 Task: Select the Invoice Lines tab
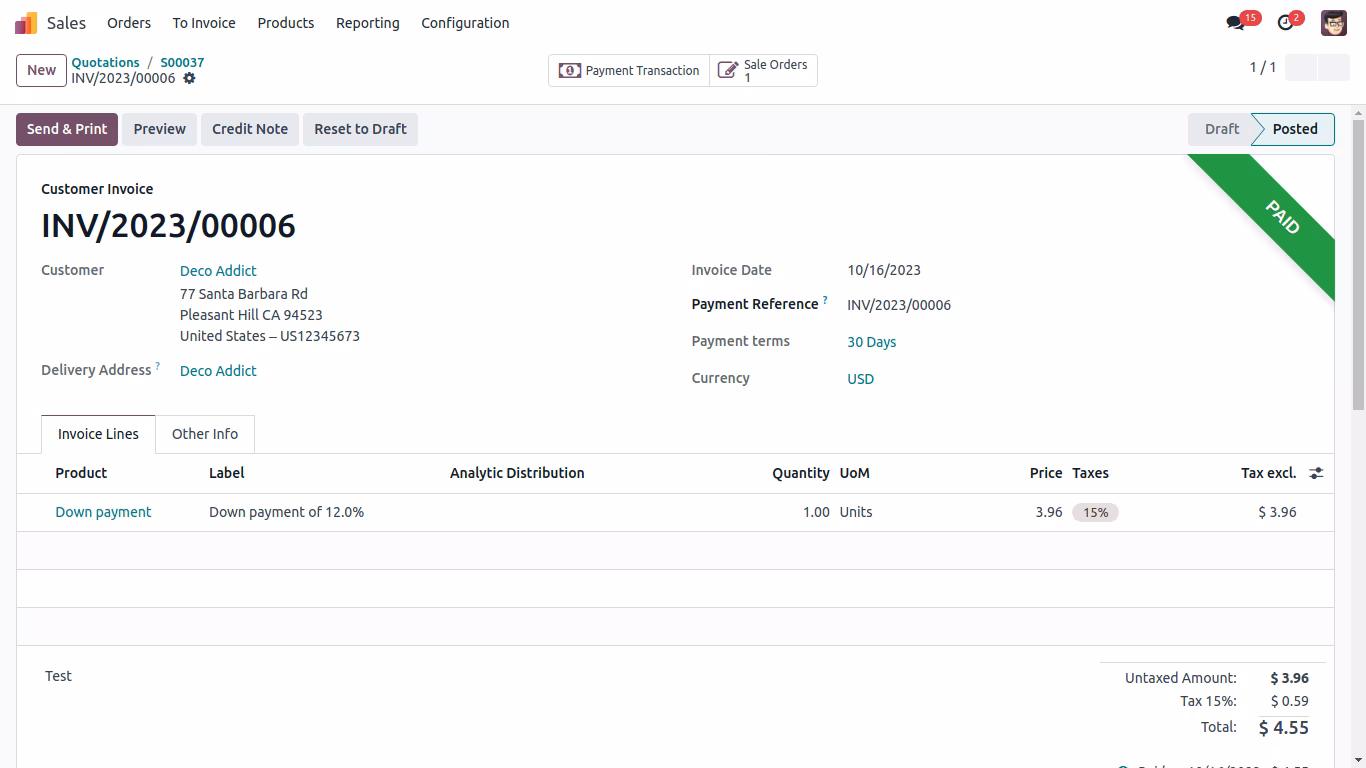pos(98,434)
